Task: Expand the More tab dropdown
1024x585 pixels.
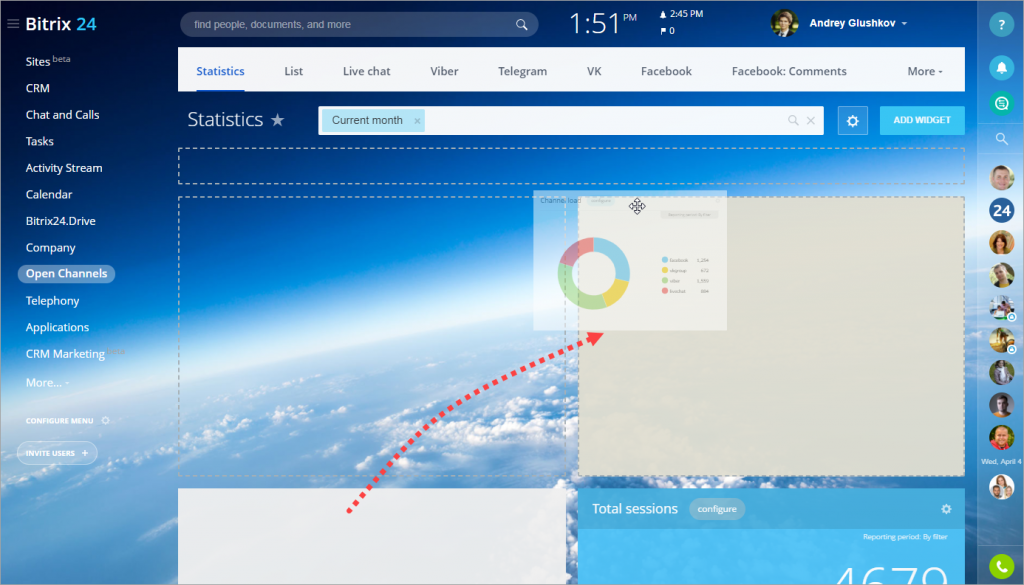Action: pos(925,72)
